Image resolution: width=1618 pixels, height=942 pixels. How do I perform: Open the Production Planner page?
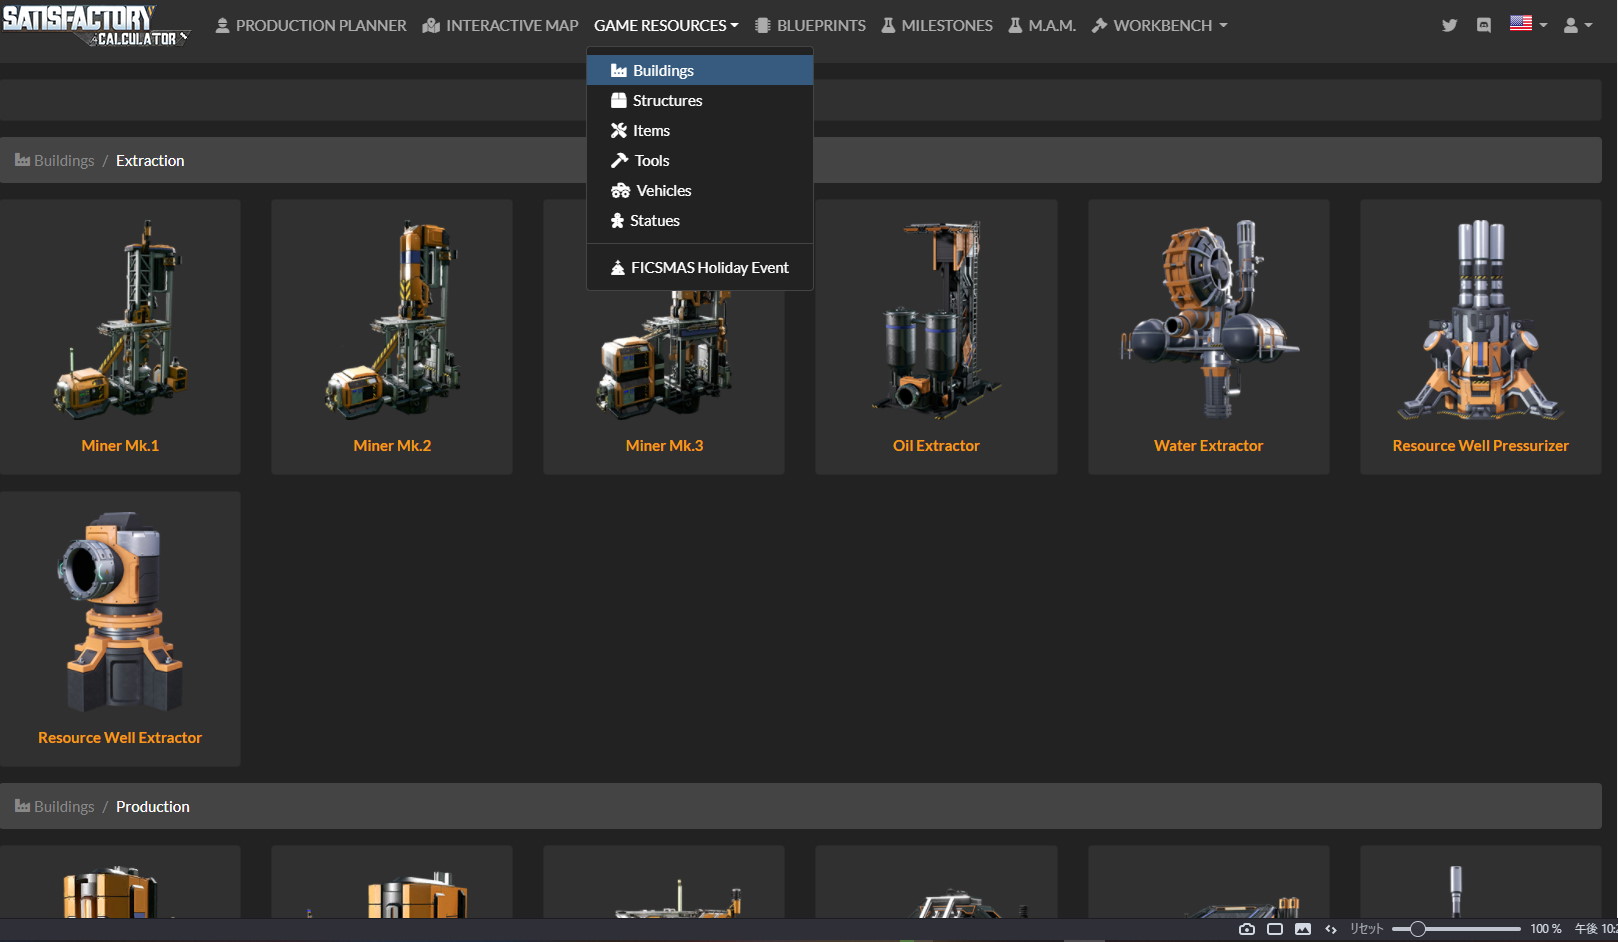tap(311, 25)
